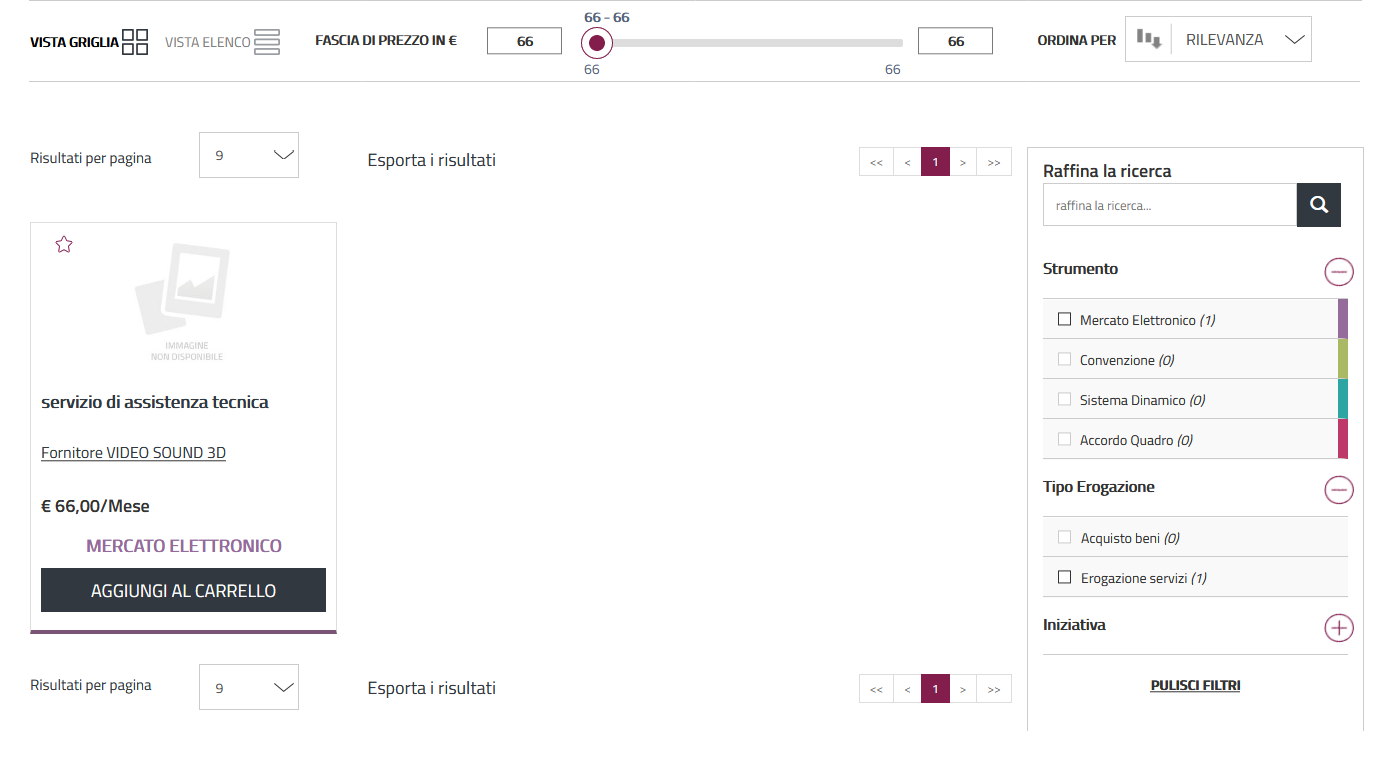
Task: Go to last page in top pagination
Action: (993, 162)
